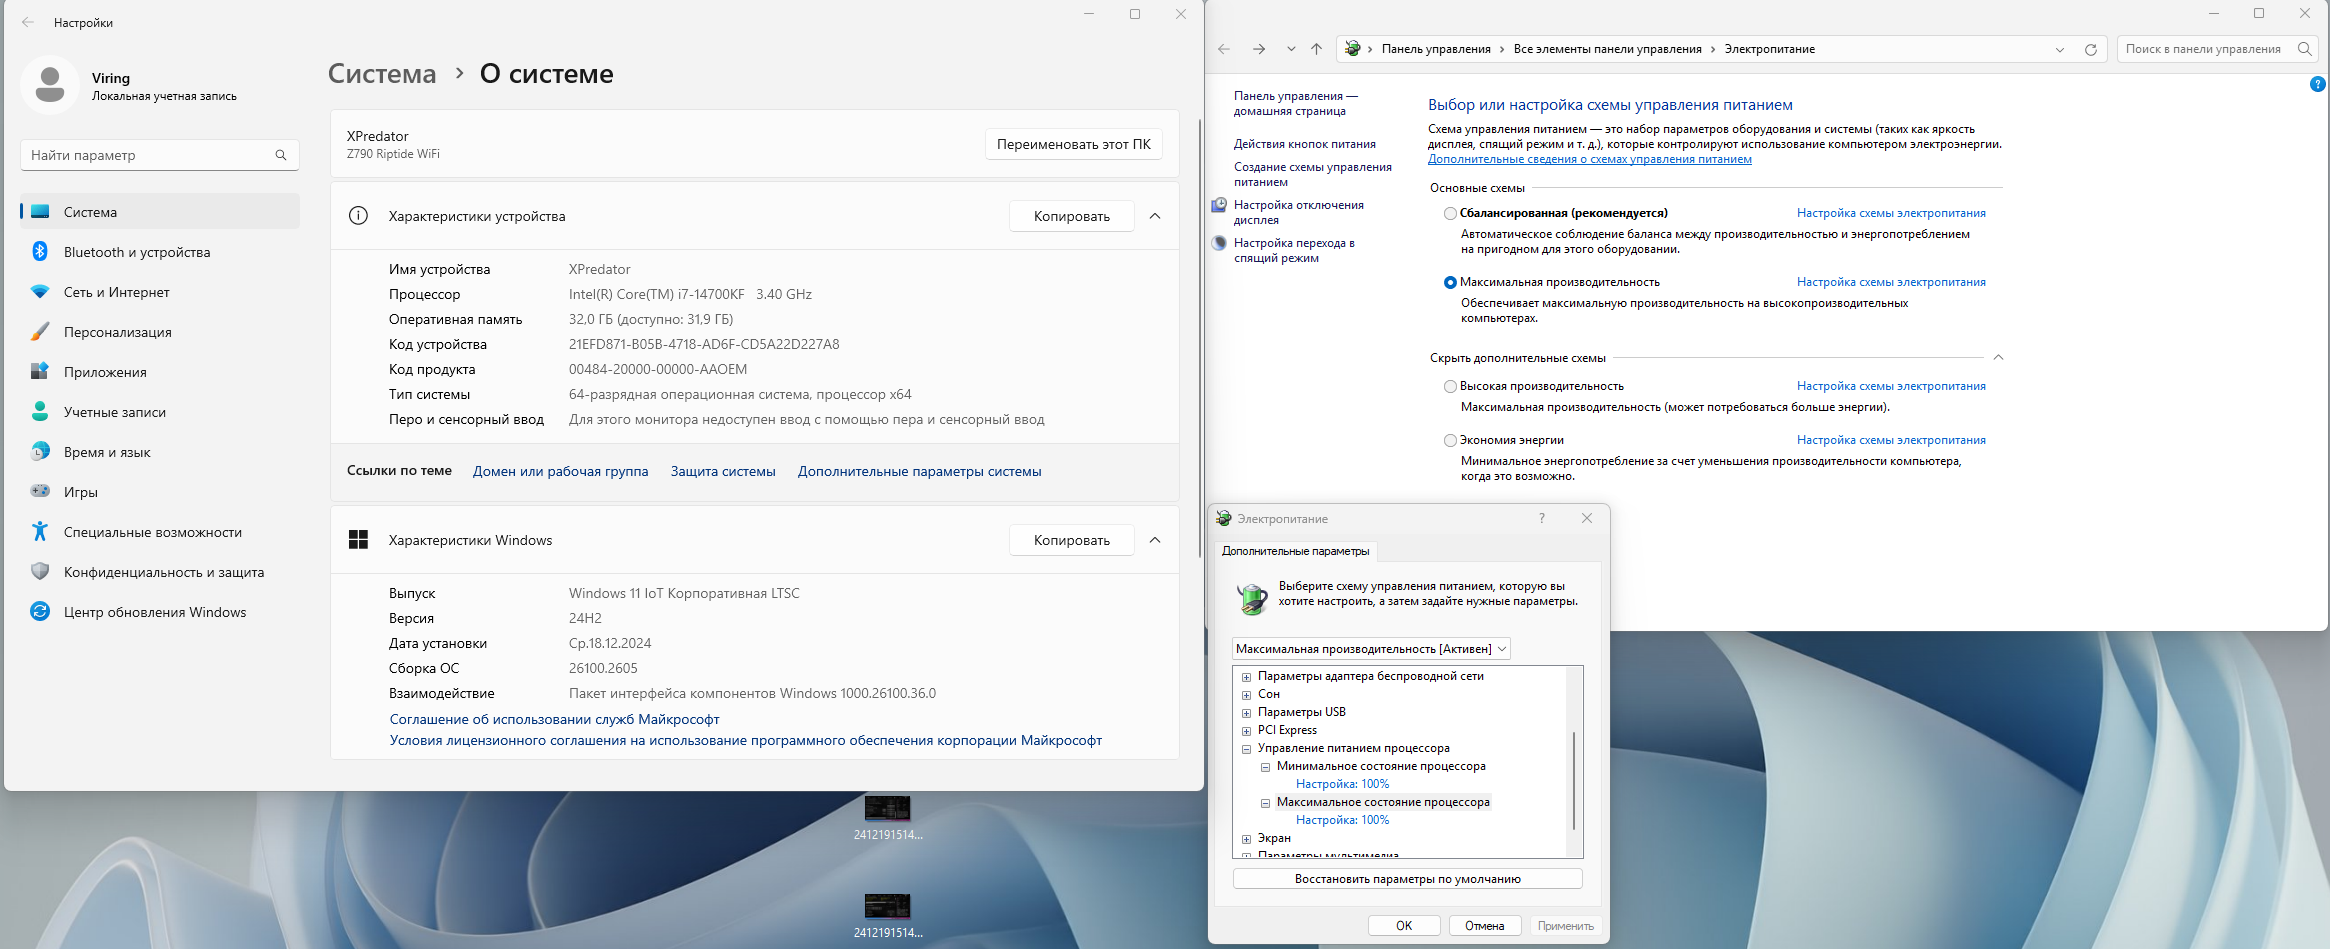Collapse Скрыть дополнительные схемы with its chevron
2330x949 pixels.
click(x=1998, y=358)
